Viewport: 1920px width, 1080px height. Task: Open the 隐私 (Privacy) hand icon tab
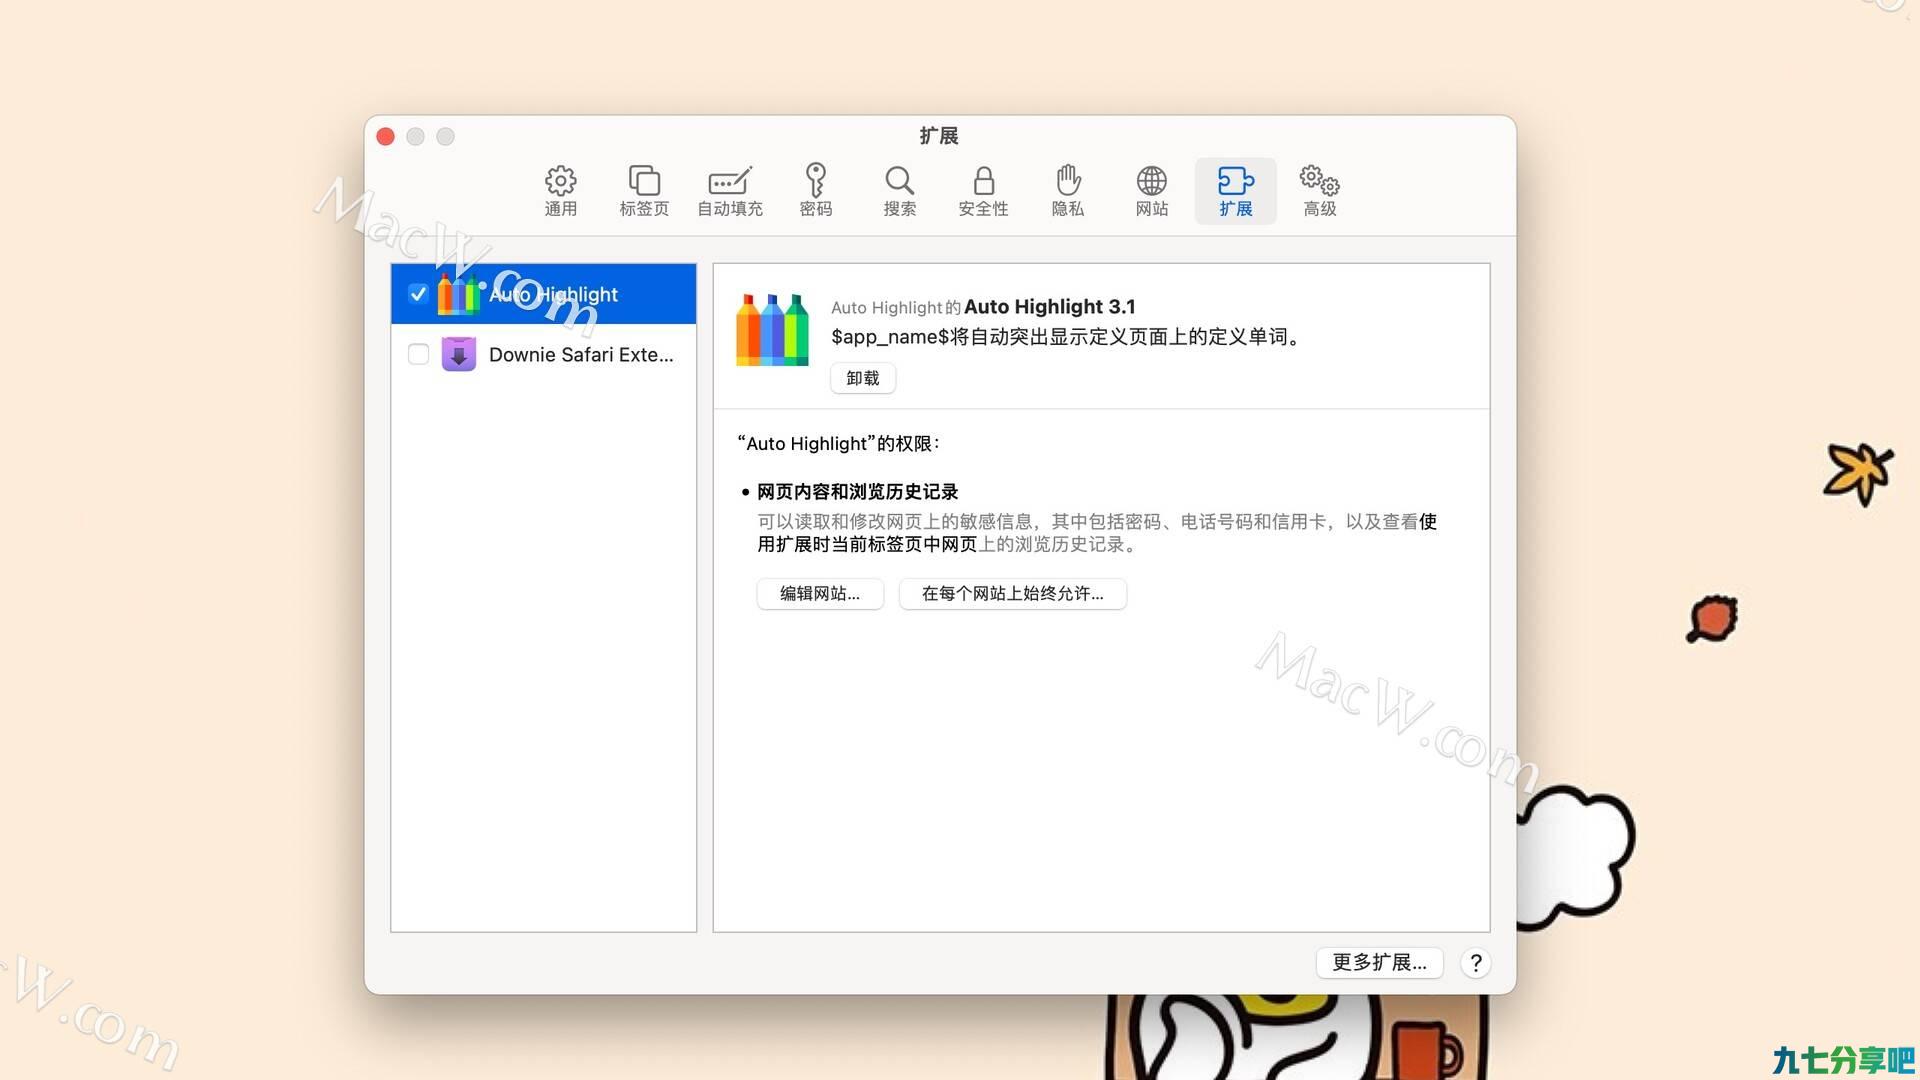[x=1068, y=191]
